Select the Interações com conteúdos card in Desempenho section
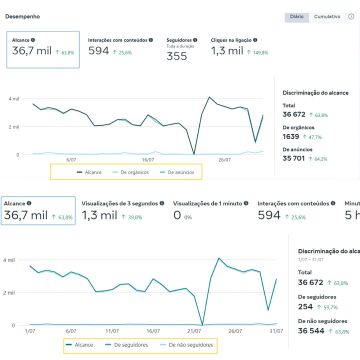Viewport: 360px width, 360px height. tap(120, 47)
